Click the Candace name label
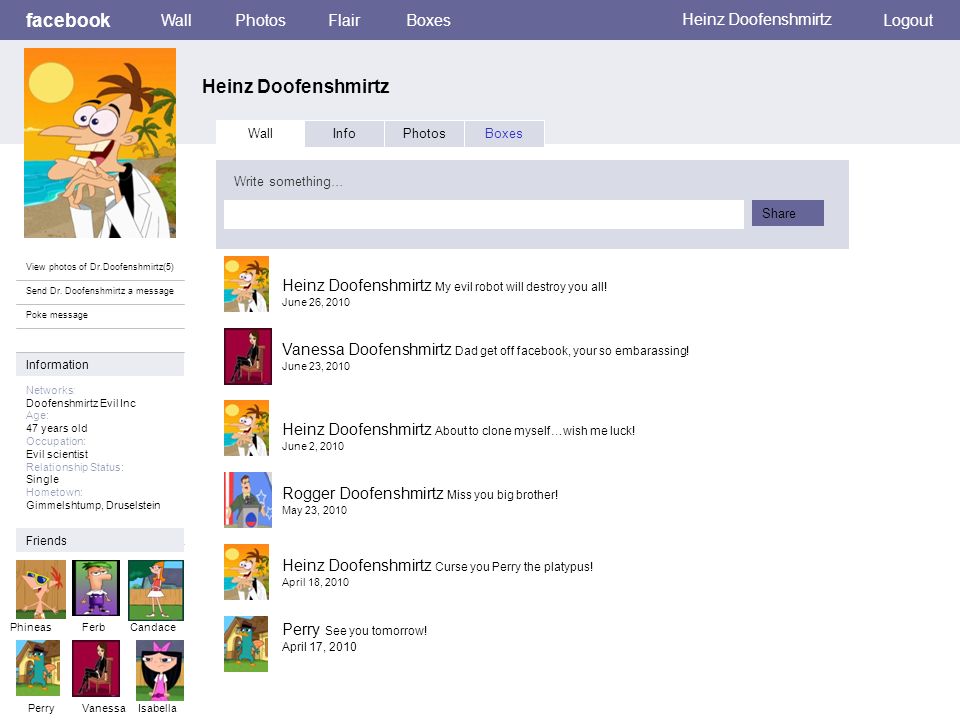The image size is (960, 720). point(153,627)
